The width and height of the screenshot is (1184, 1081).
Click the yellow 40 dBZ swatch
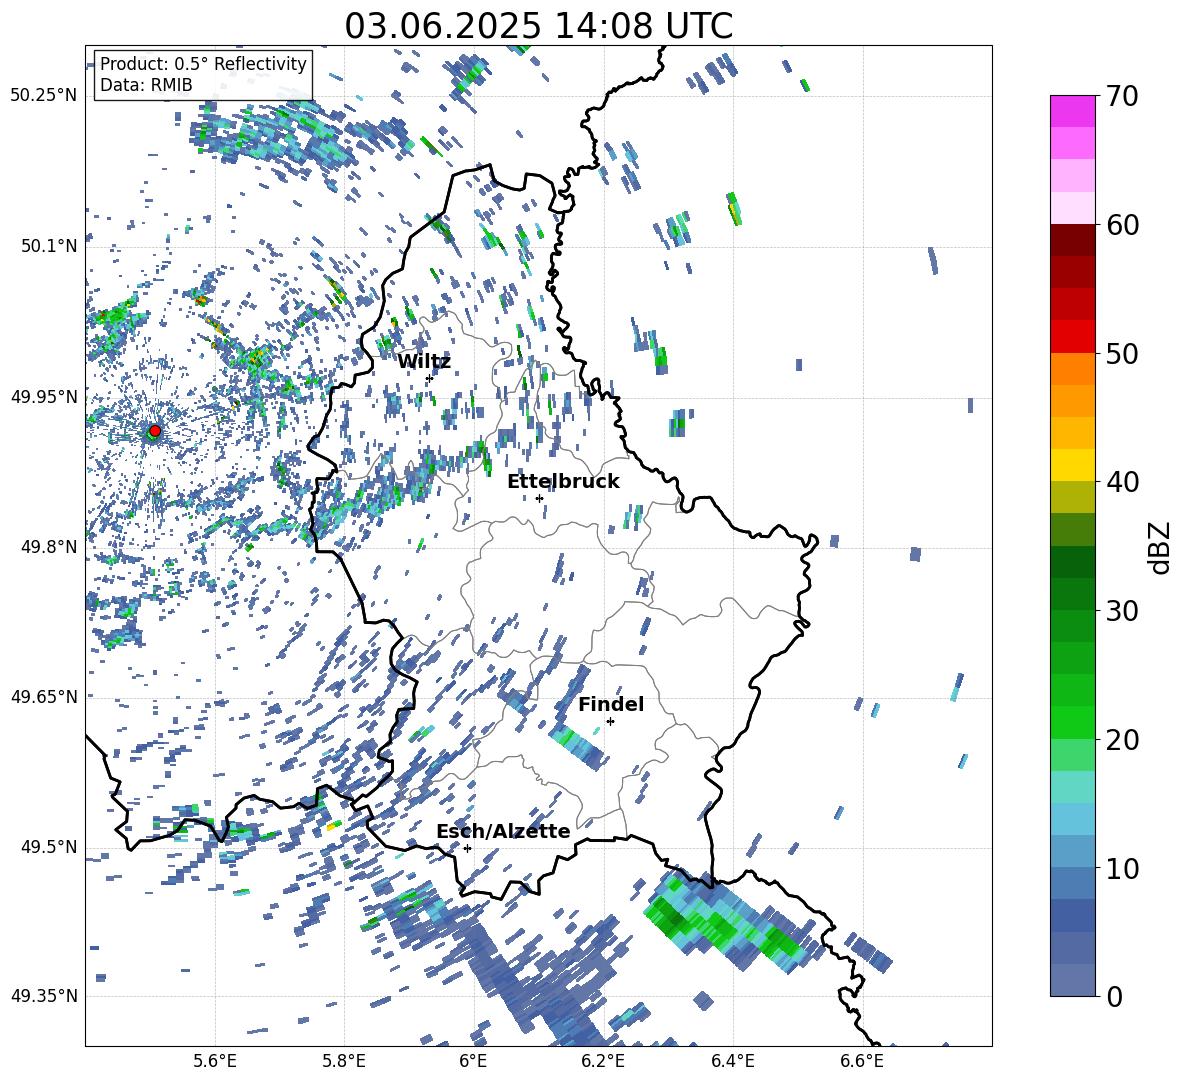point(1073,465)
